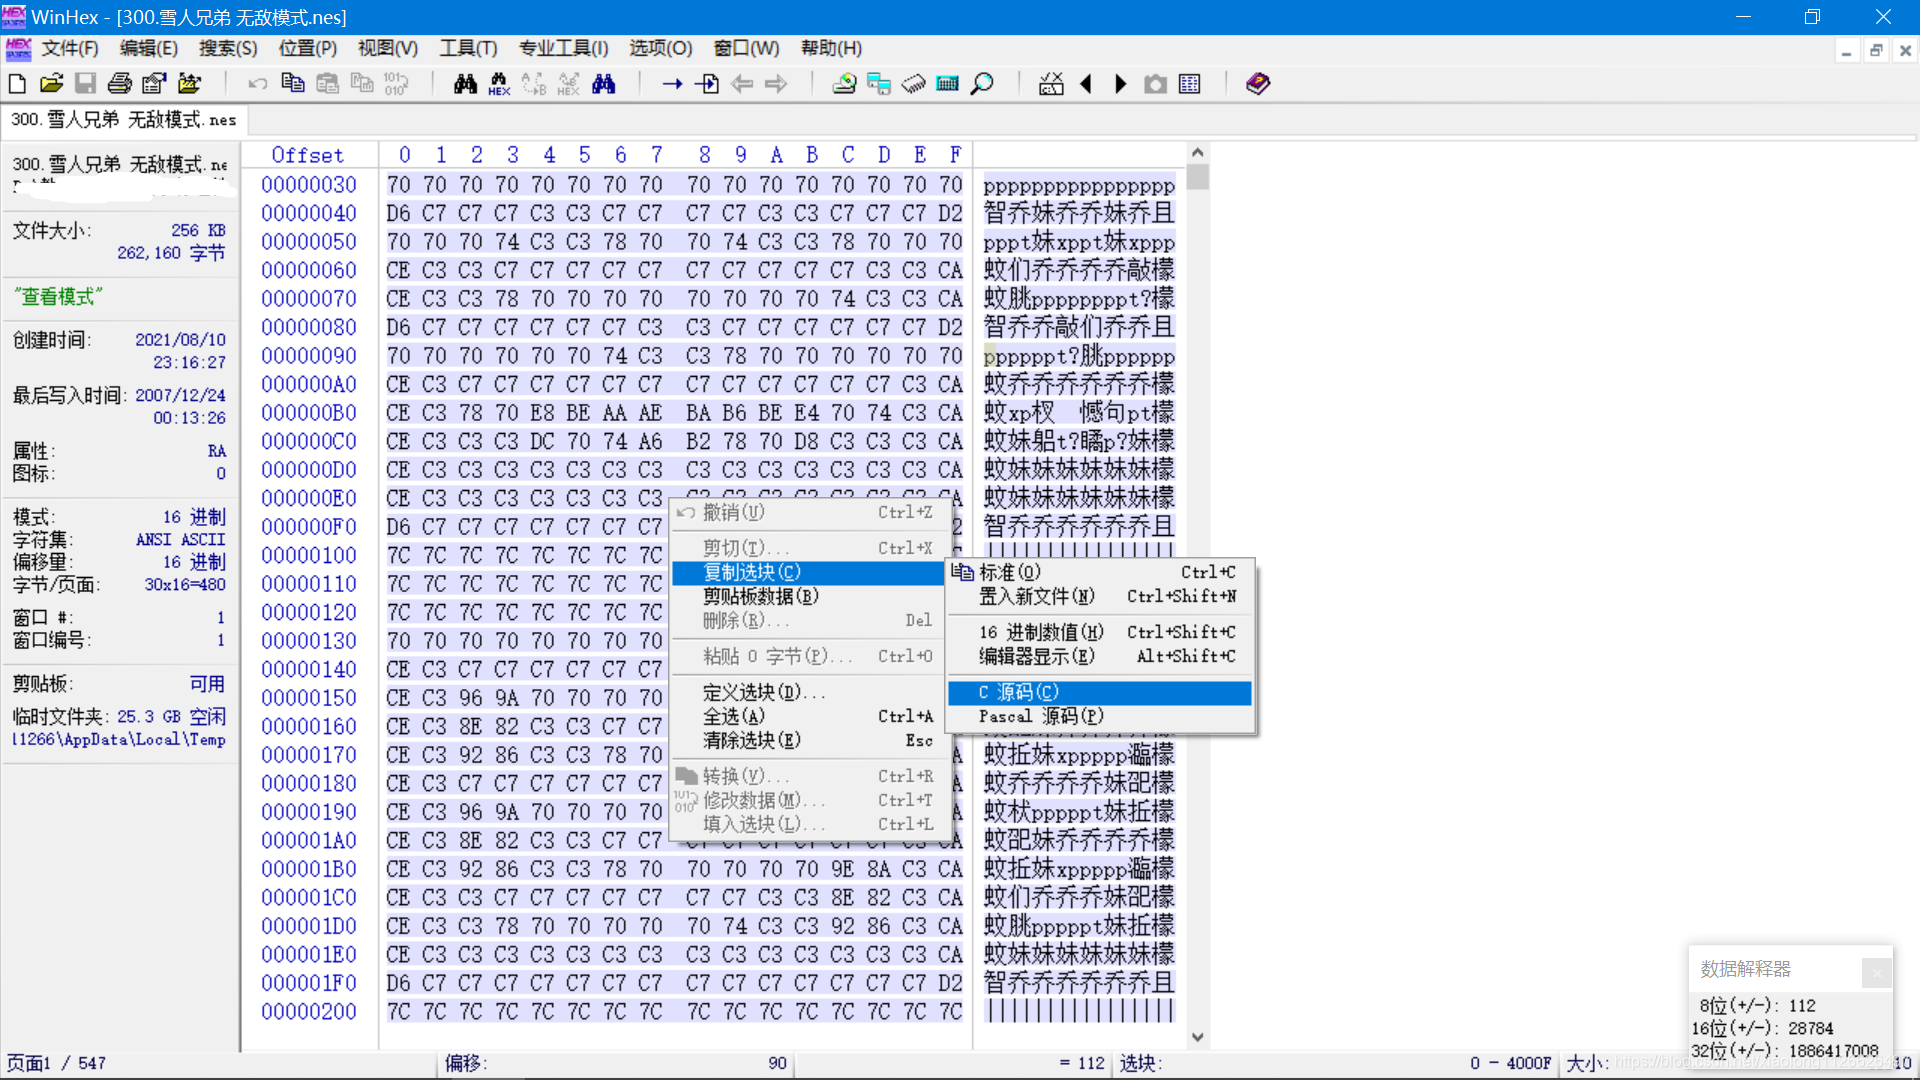This screenshot has height=1080, width=1920.
Task: Click the scroll down arrow of hex view
Action: [x=1197, y=1037]
